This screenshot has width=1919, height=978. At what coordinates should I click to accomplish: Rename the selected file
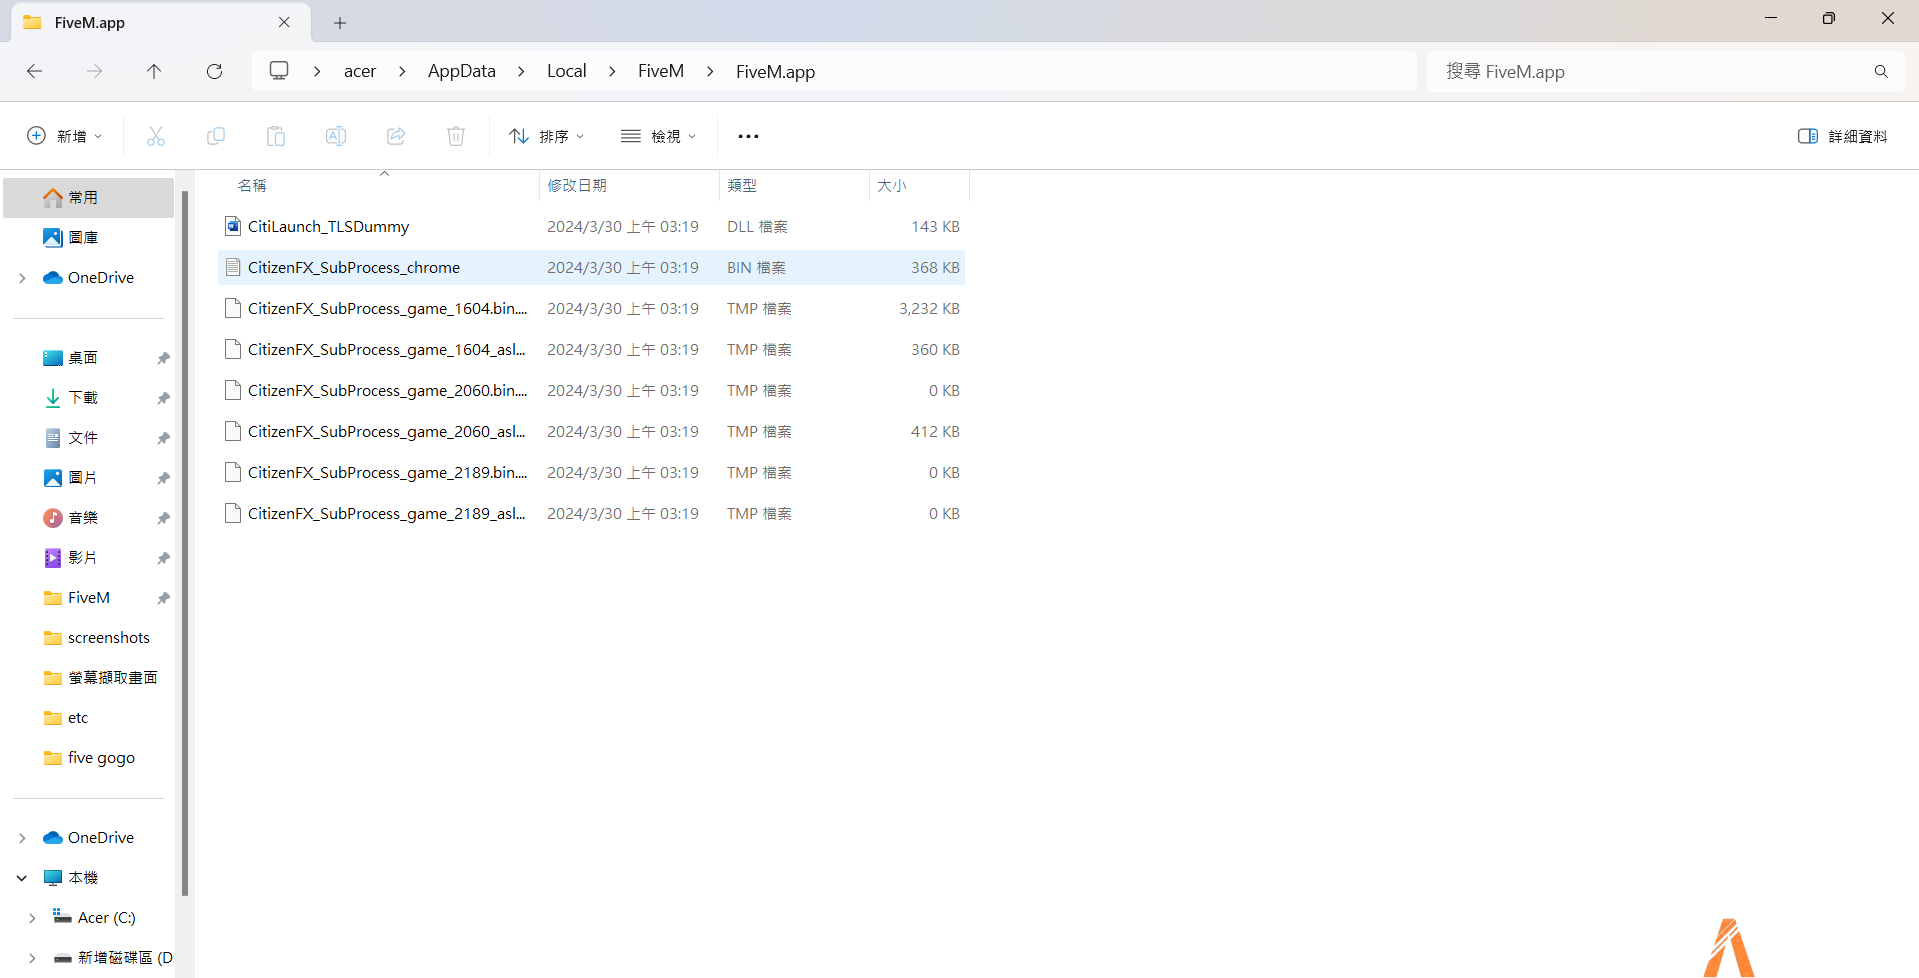click(336, 136)
